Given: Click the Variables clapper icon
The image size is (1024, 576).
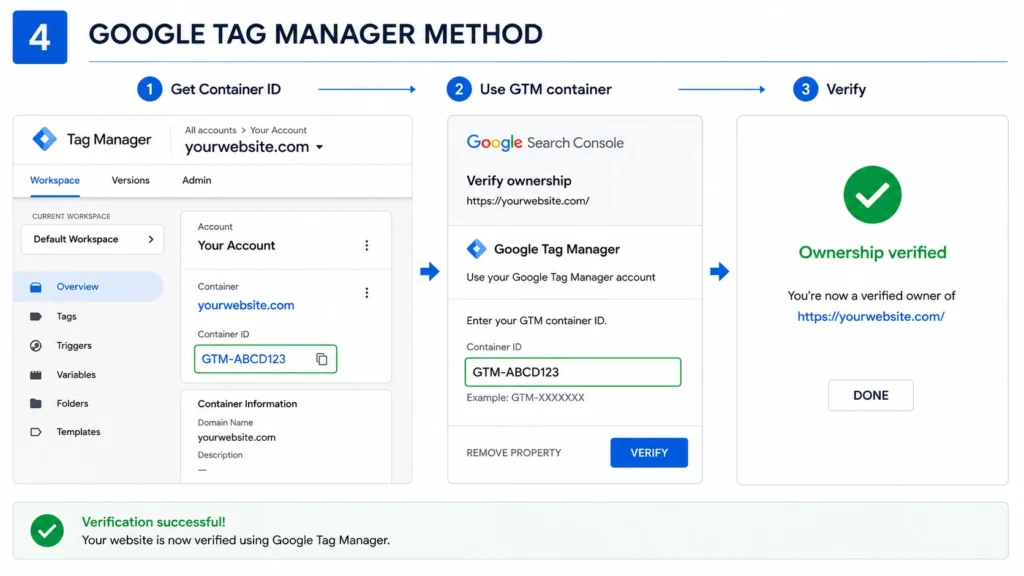Looking at the screenshot, I should (x=36, y=375).
